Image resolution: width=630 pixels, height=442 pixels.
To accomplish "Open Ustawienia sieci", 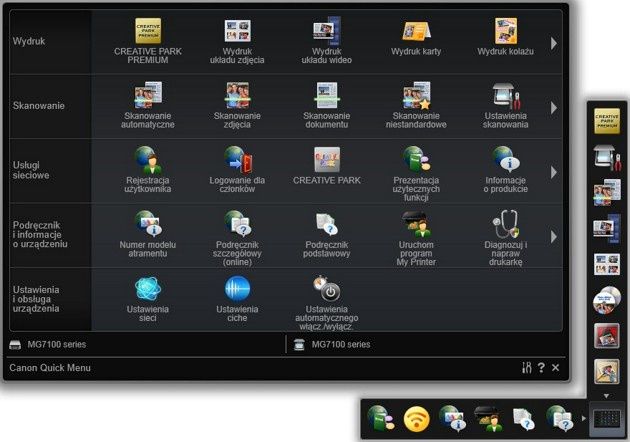I will click(148, 299).
